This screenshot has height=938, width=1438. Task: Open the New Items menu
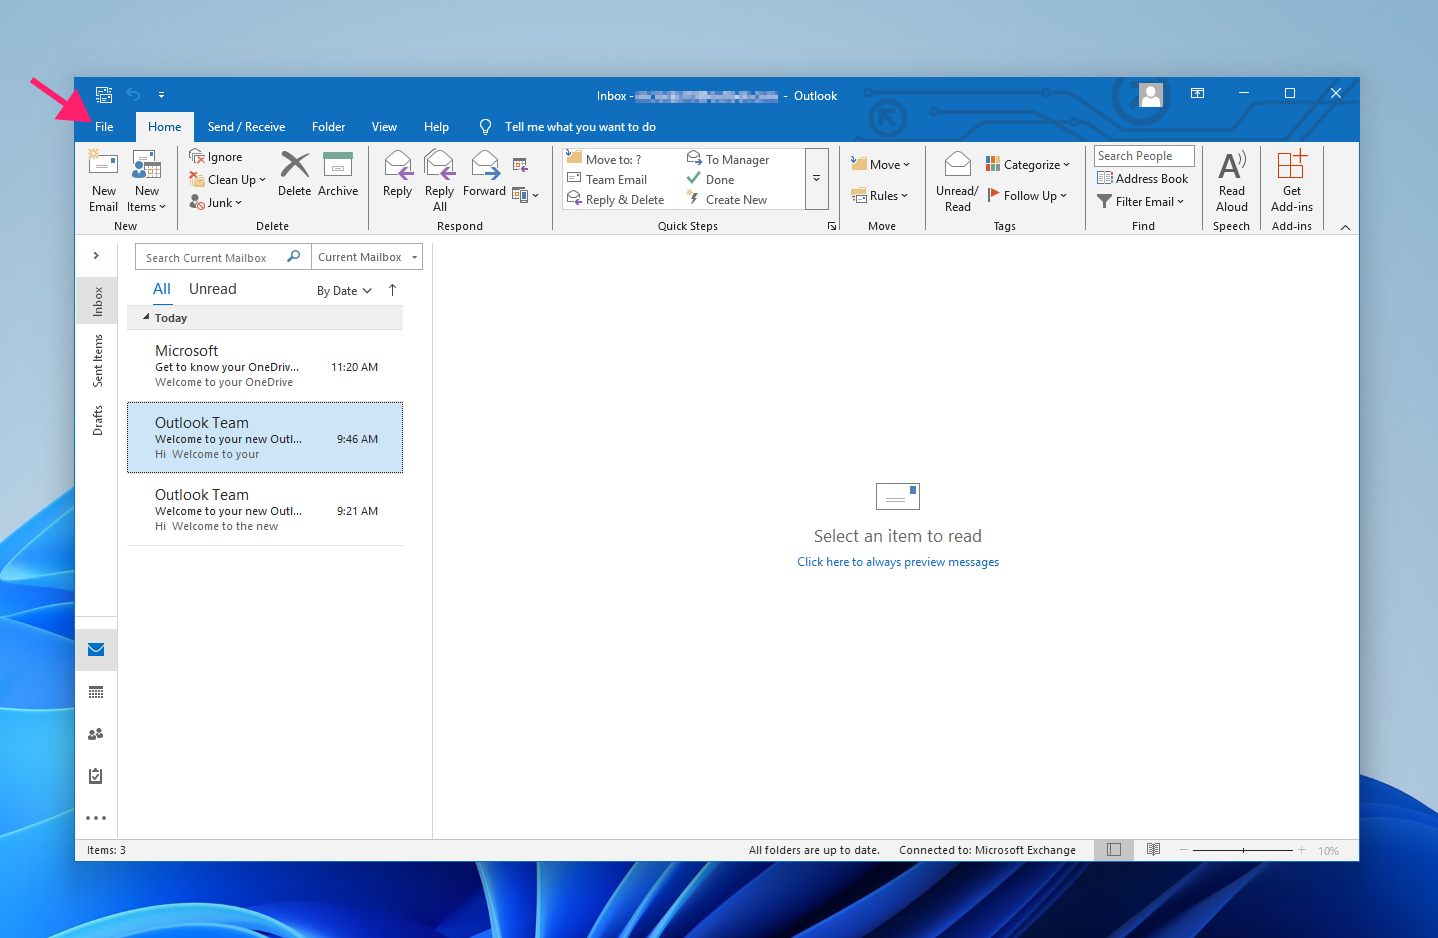(x=147, y=181)
